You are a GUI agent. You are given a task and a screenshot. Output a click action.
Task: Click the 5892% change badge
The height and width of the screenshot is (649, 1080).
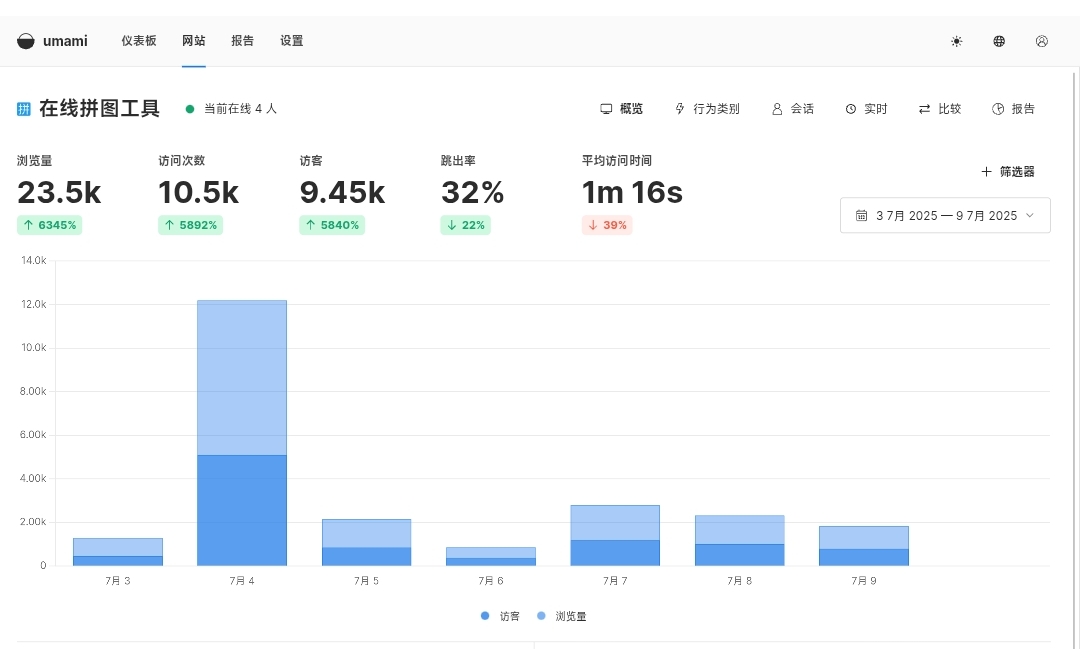coord(190,225)
